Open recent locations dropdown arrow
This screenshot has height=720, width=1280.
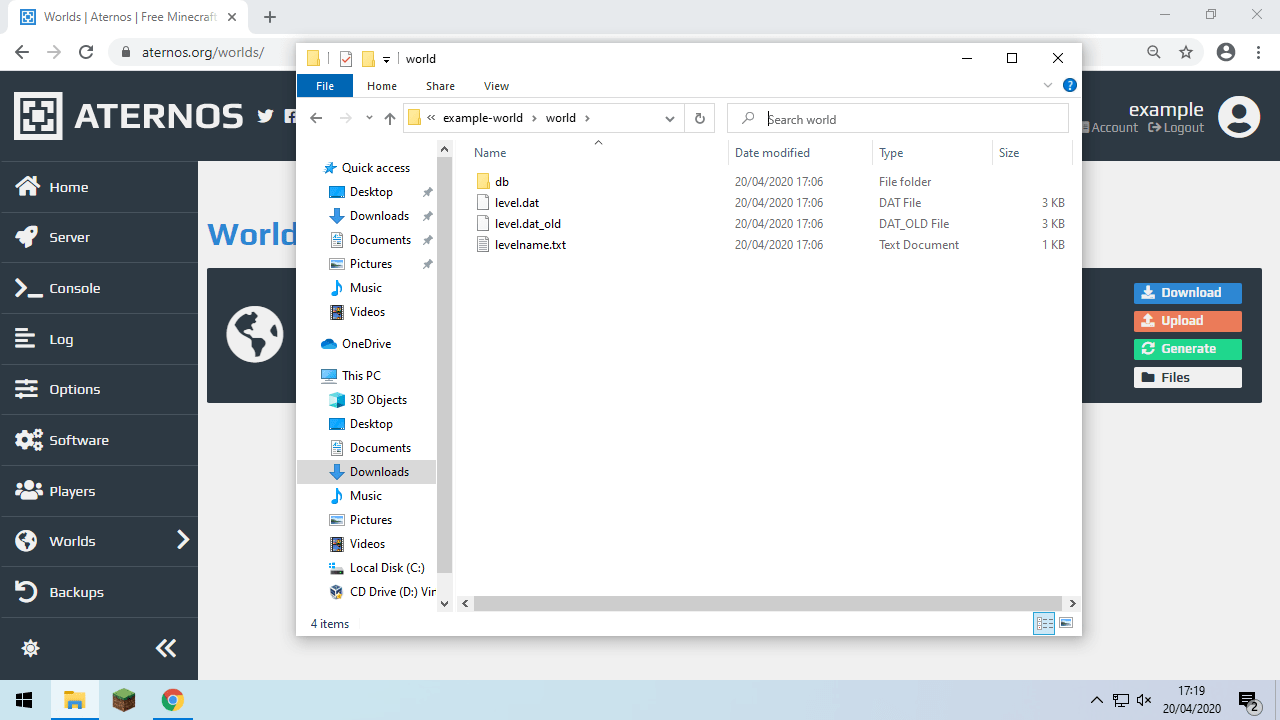tap(369, 118)
